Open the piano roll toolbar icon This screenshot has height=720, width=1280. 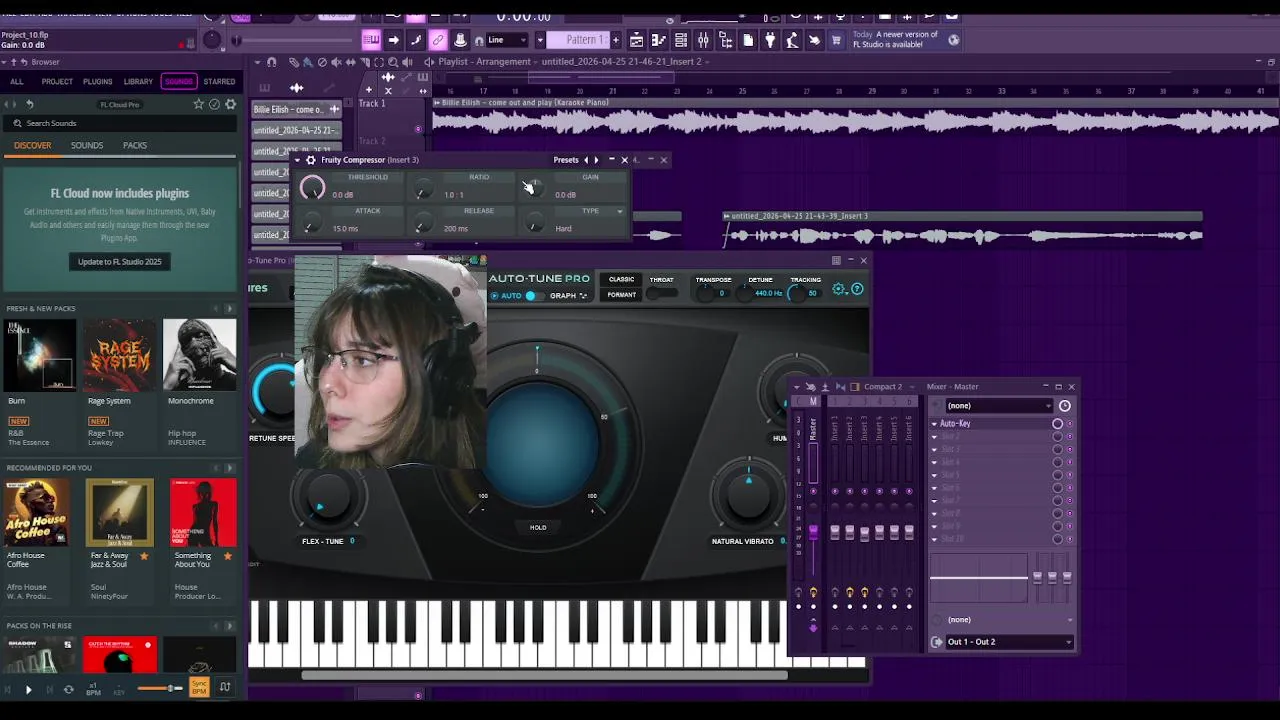click(x=659, y=40)
